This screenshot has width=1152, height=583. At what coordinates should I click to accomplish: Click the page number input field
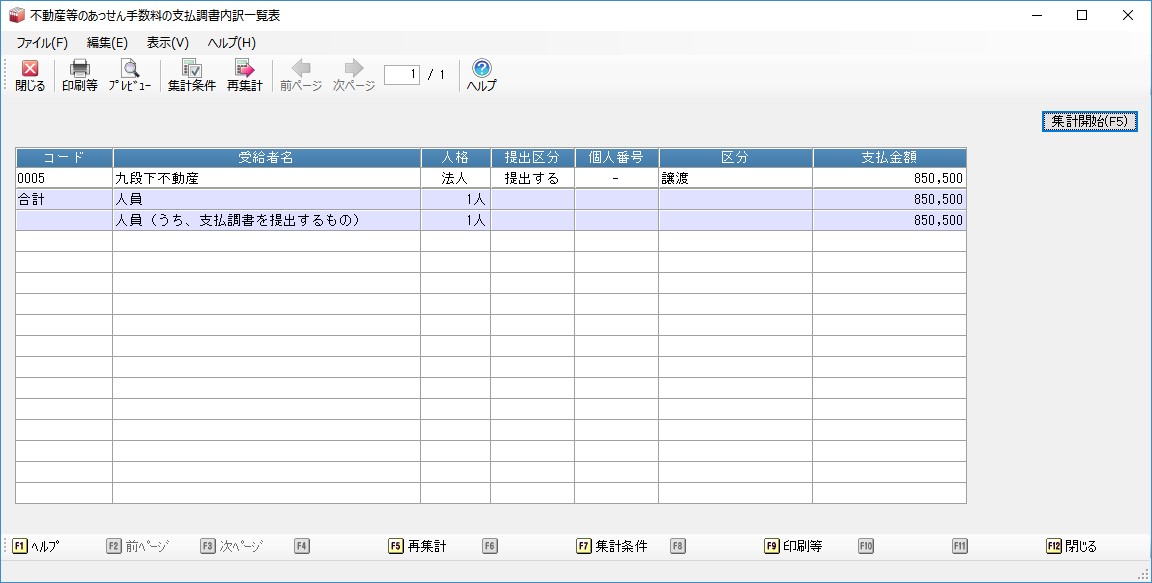click(x=401, y=75)
